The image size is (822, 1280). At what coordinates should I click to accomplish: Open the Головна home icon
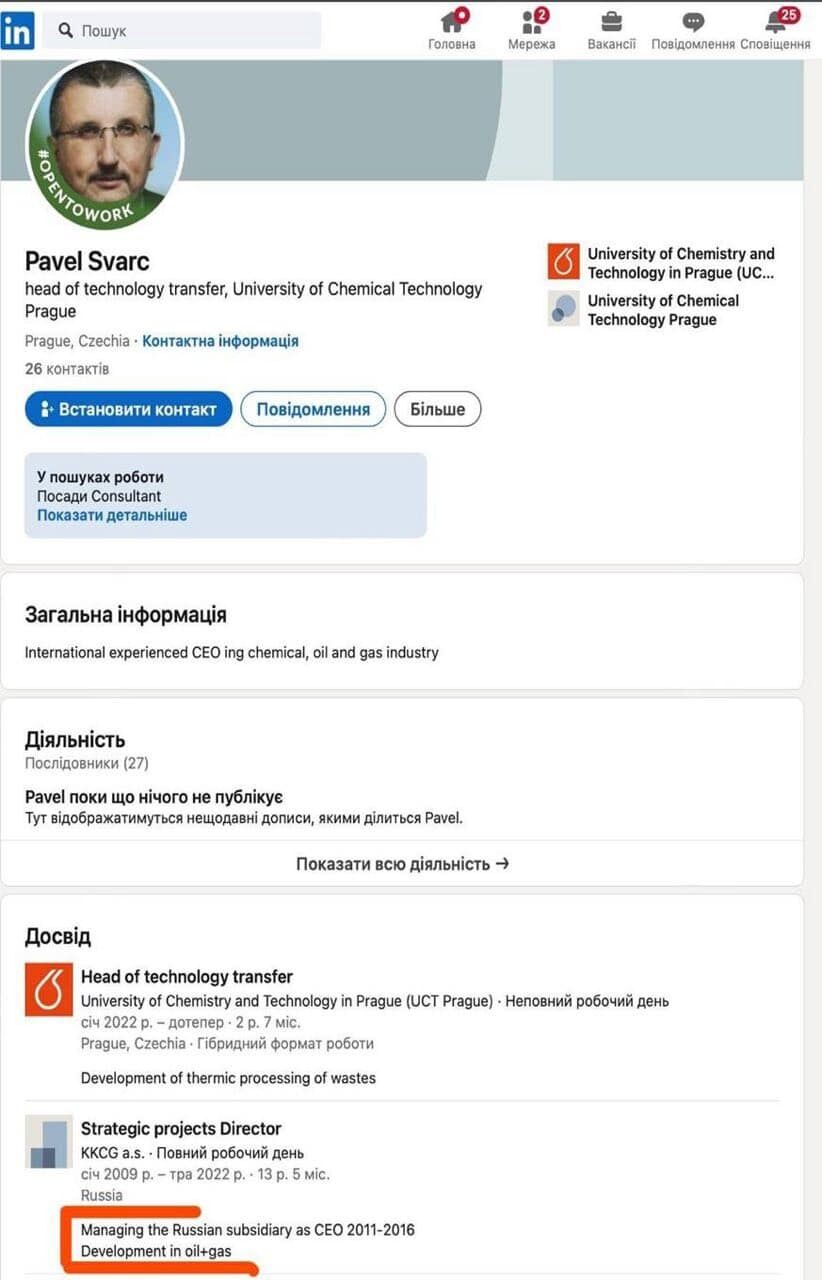452,21
